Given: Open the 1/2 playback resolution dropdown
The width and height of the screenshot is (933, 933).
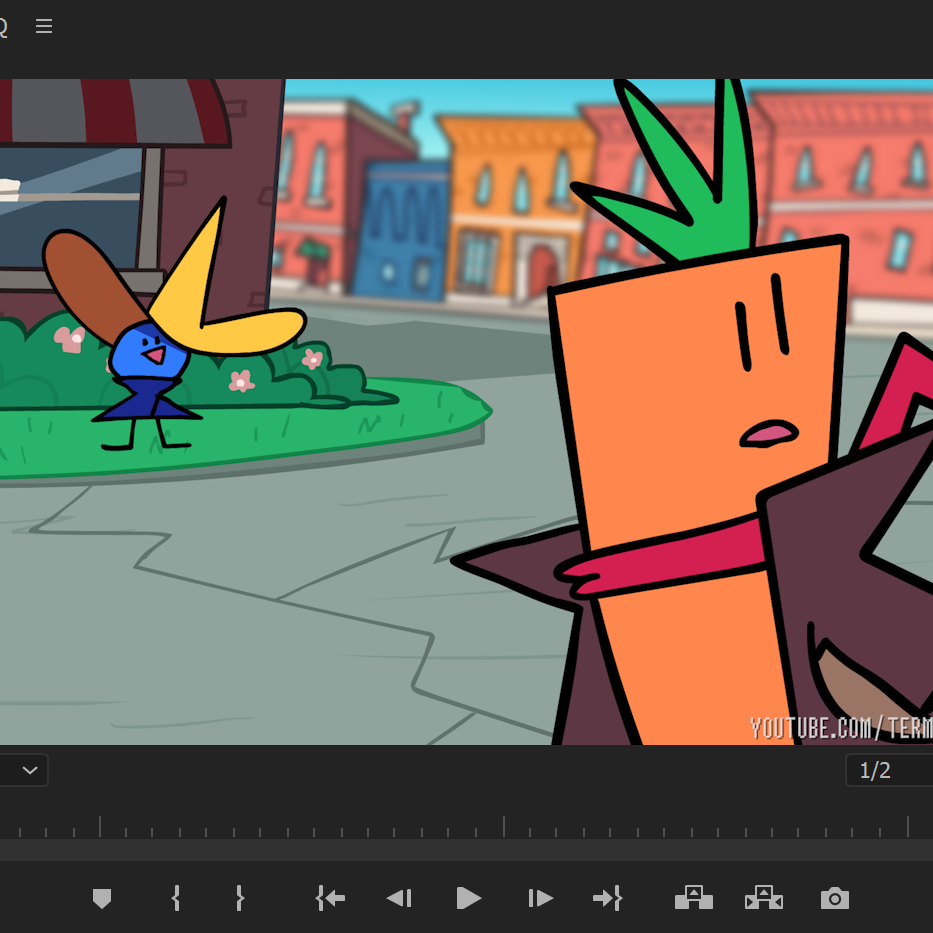Looking at the screenshot, I should click(889, 770).
